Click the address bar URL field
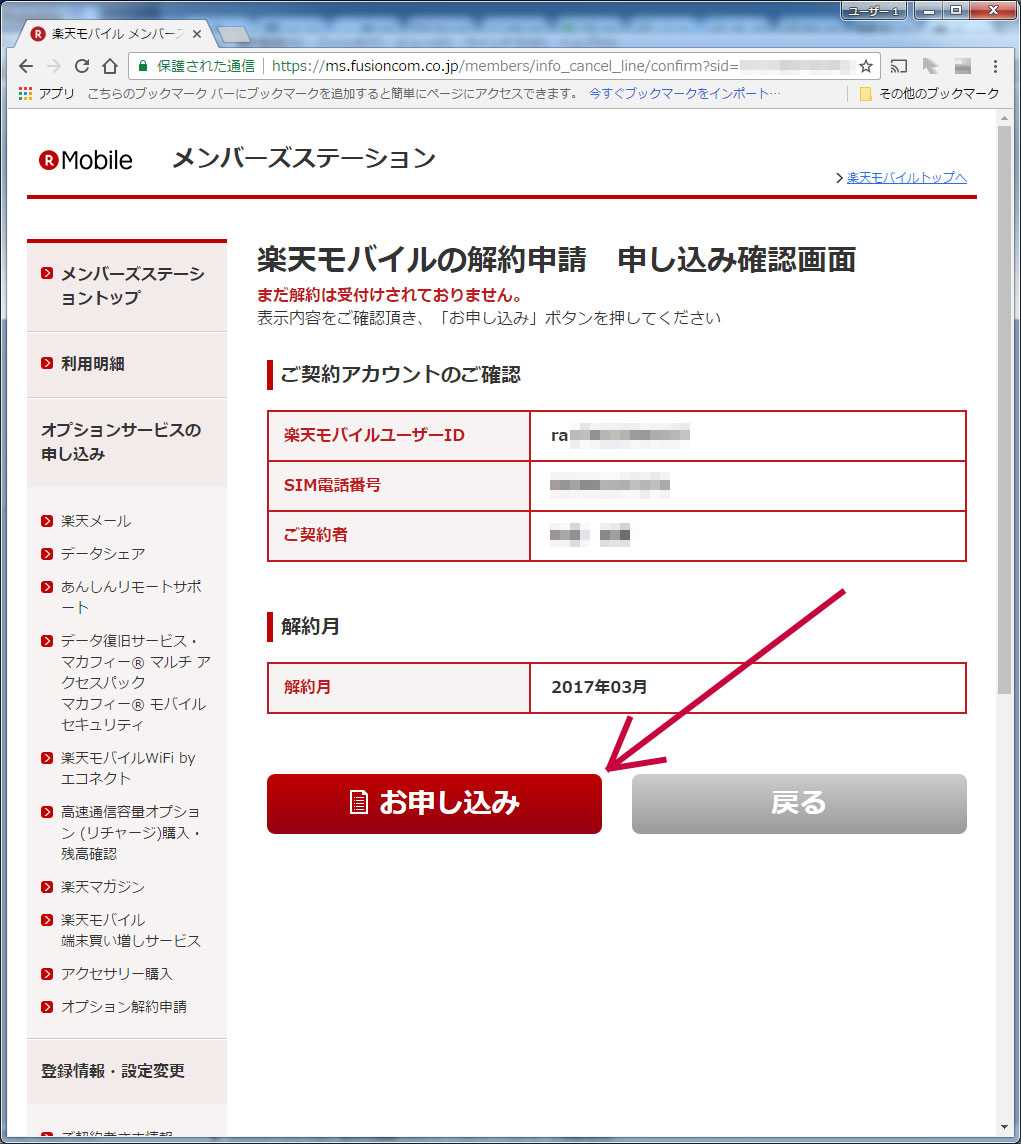 coord(500,66)
